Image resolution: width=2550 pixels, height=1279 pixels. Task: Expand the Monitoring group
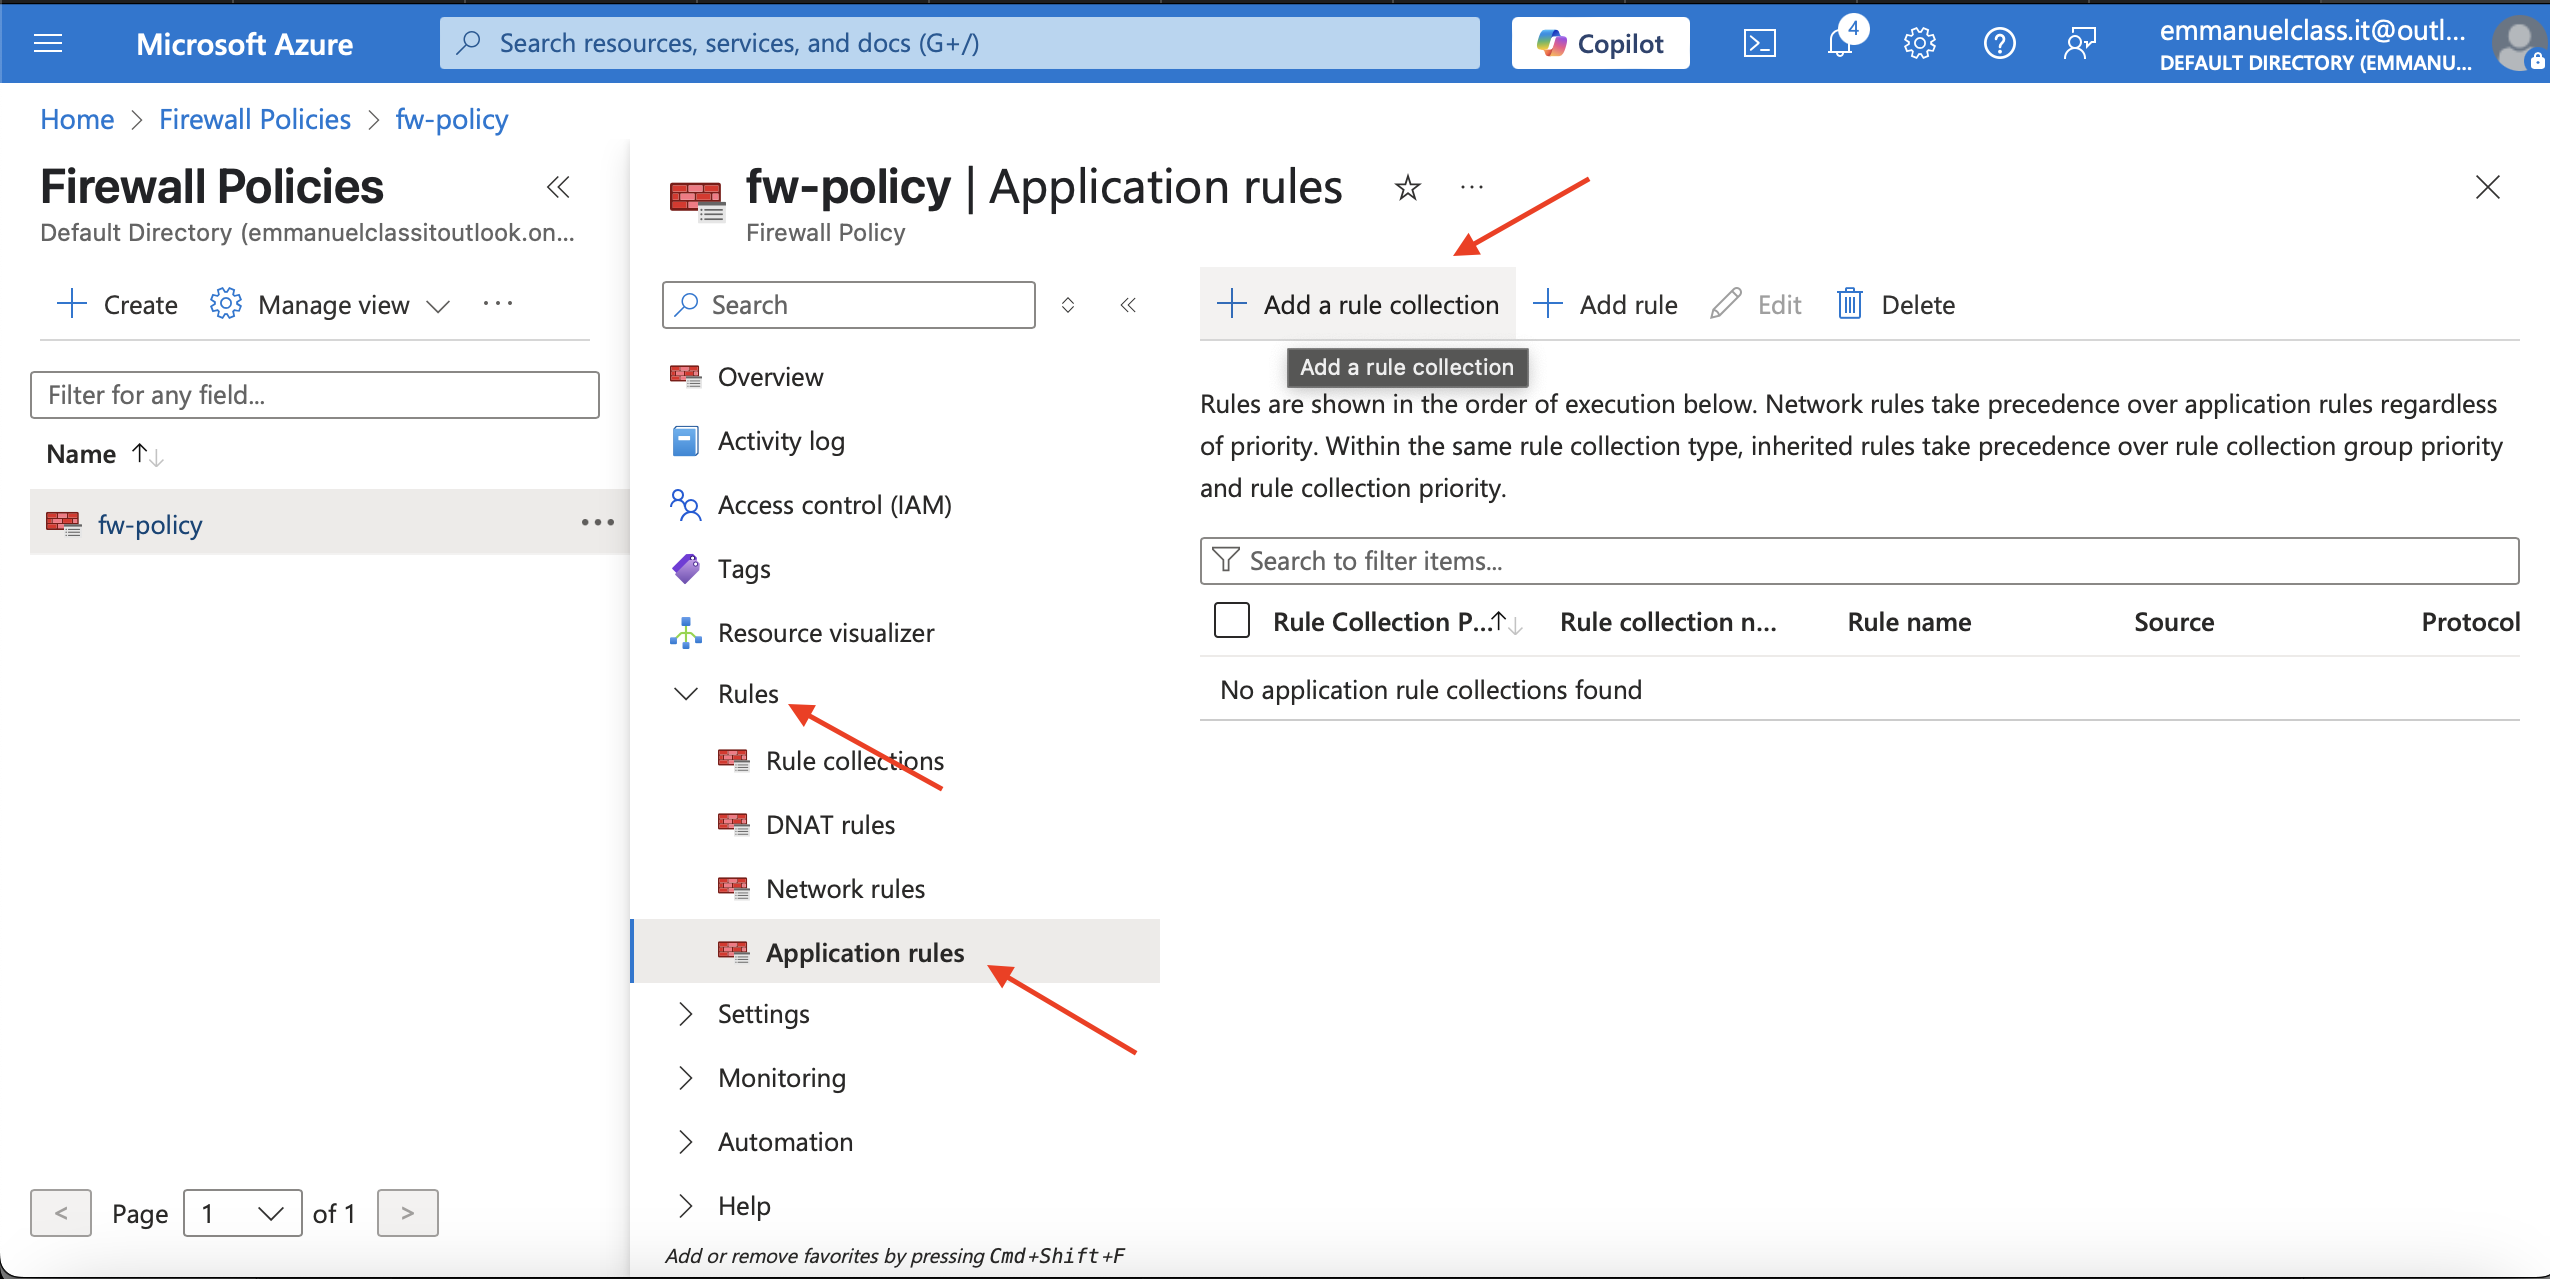click(781, 1078)
